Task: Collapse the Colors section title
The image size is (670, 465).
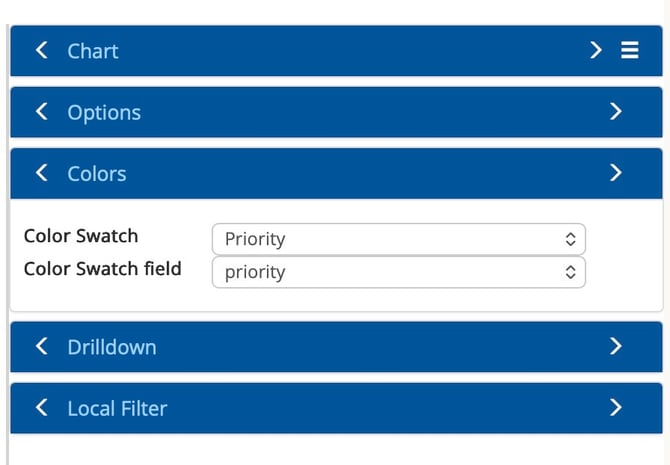Action: (97, 173)
